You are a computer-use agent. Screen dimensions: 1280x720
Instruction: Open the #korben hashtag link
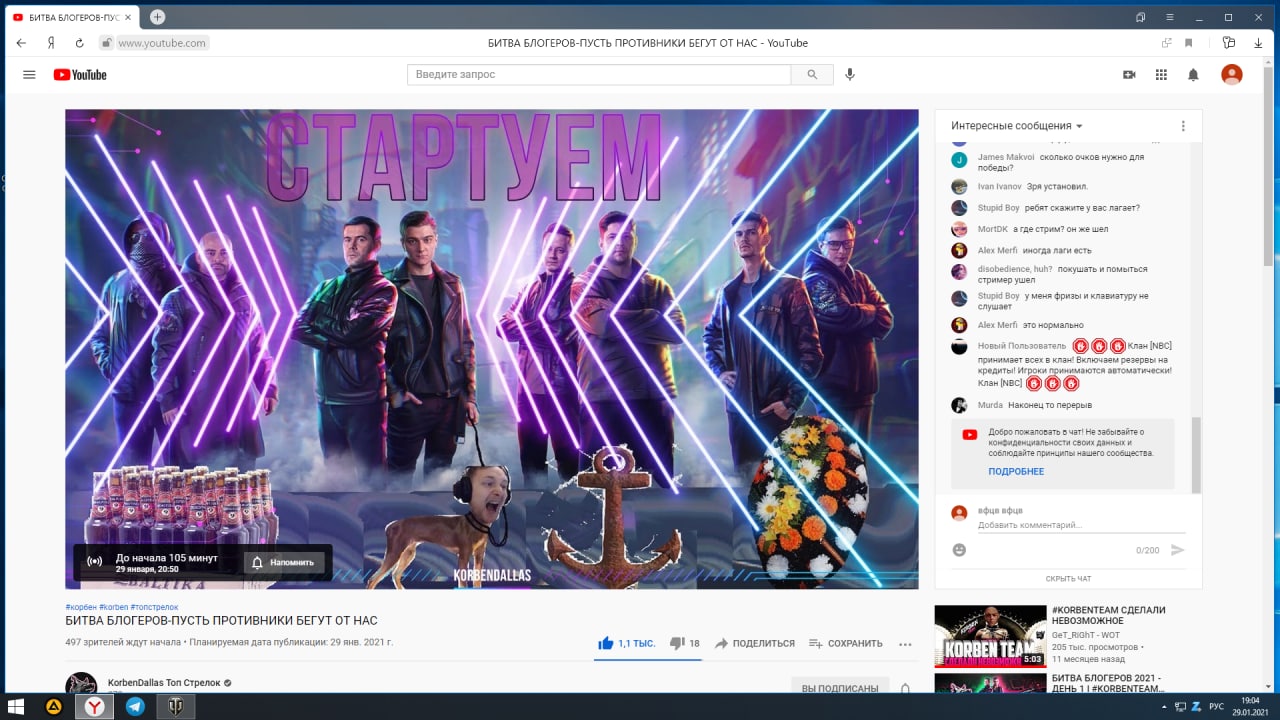click(113, 607)
